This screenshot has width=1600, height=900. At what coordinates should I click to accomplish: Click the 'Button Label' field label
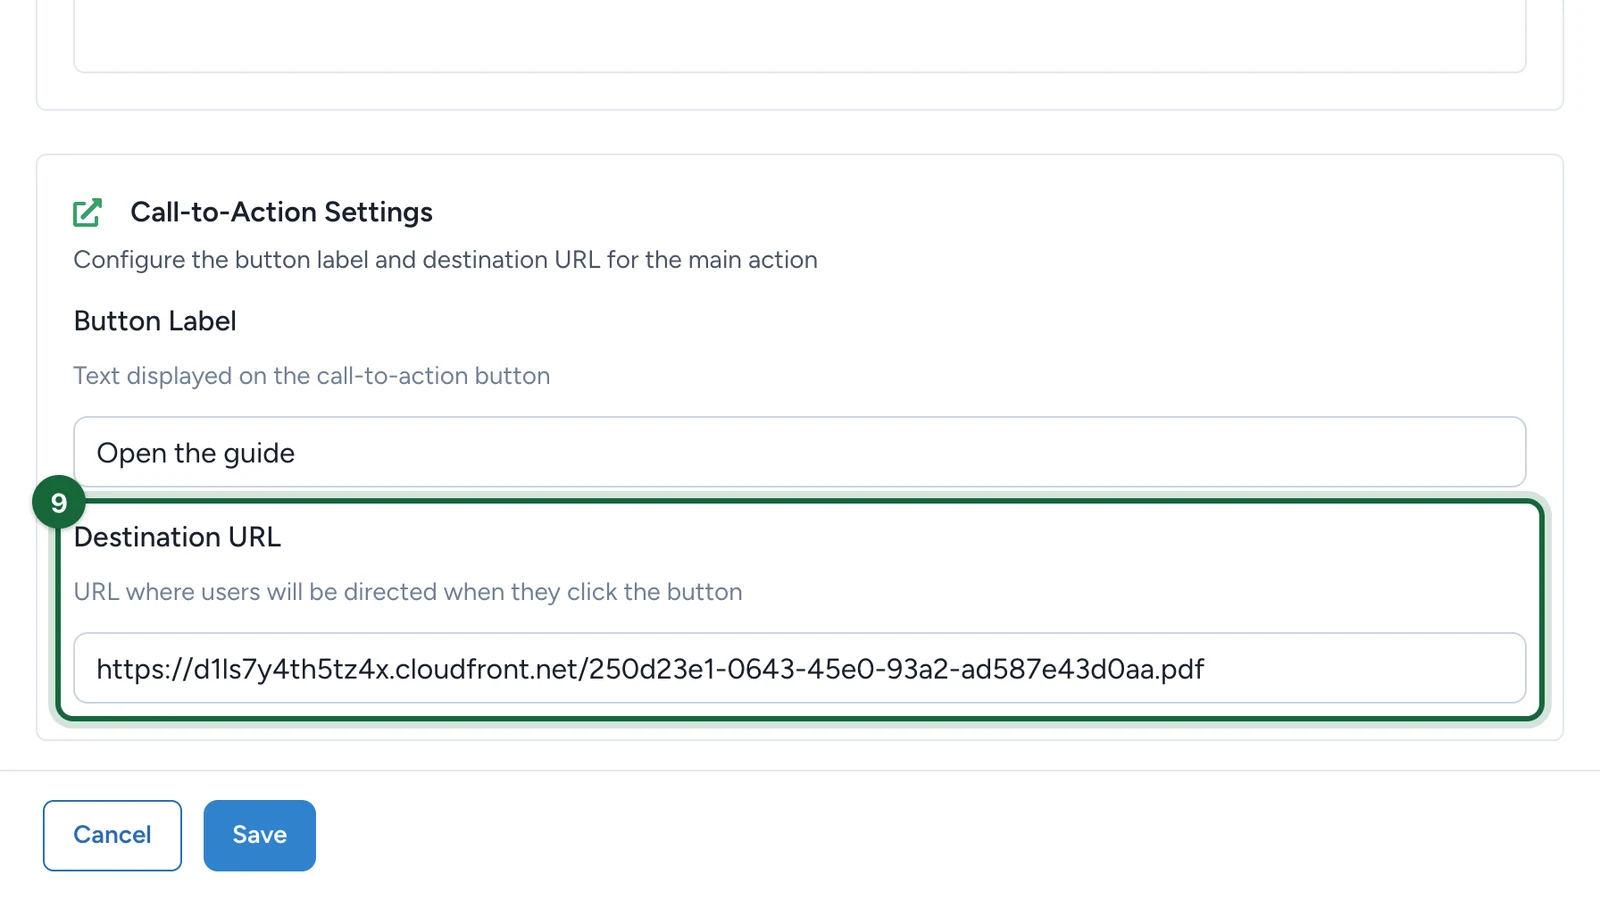(155, 321)
